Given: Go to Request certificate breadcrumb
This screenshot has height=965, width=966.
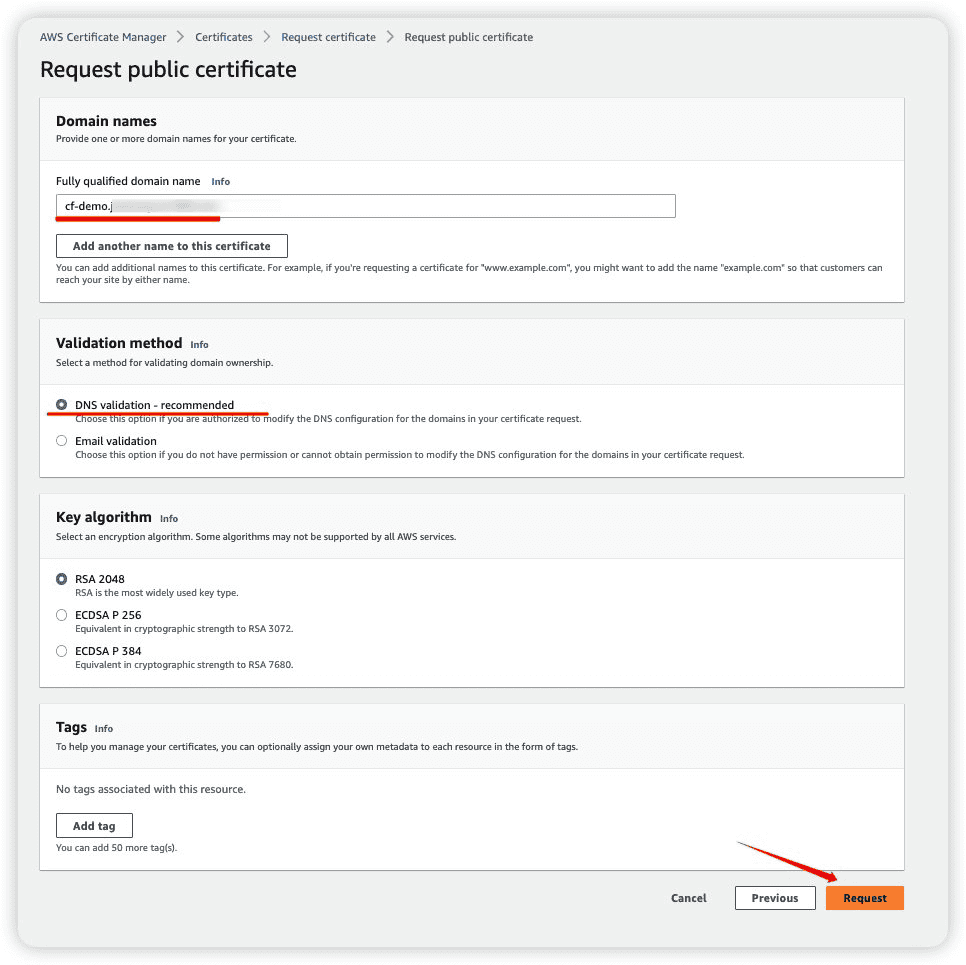Looking at the screenshot, I should pyautogui.click(x=328, y=37).
